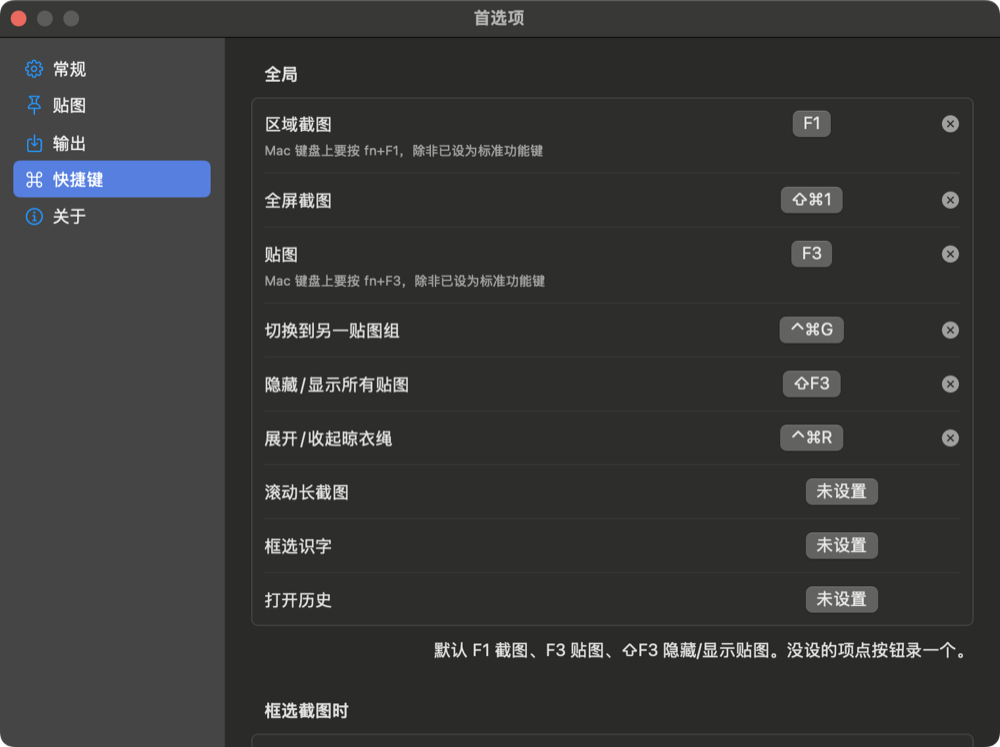
Task: Record a new shortcut on the F1 button
Action: coord(811,124)
